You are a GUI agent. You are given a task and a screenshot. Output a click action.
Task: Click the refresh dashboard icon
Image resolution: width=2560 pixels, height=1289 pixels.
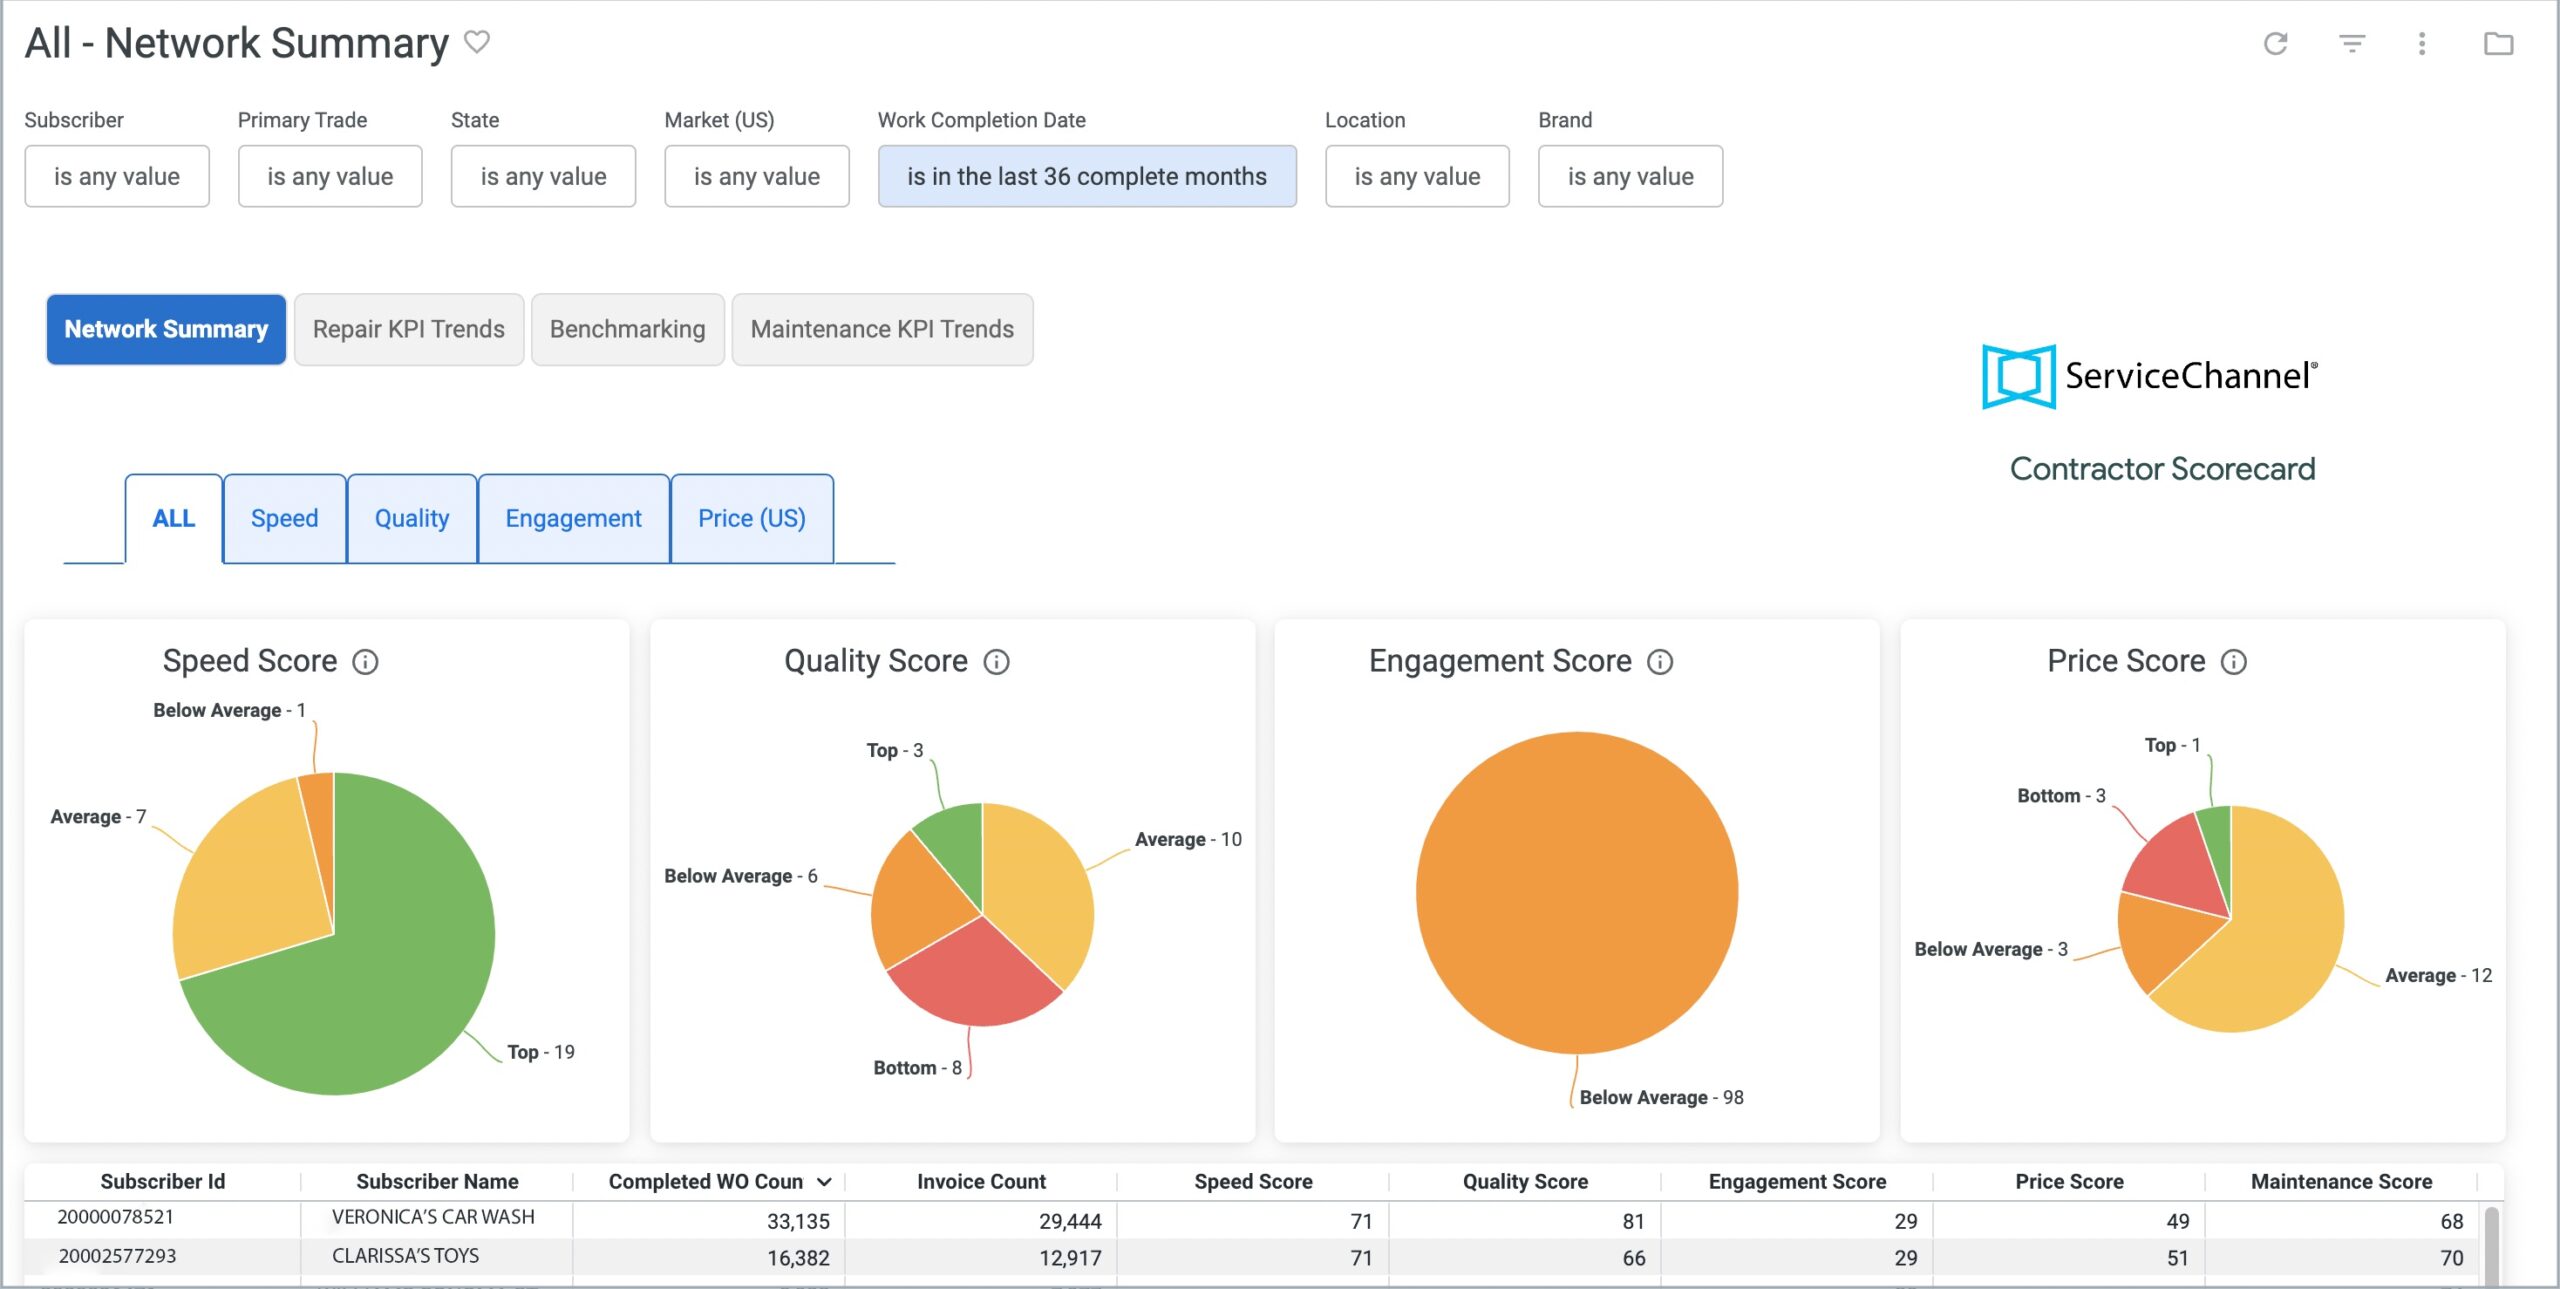click(2276, 43)
